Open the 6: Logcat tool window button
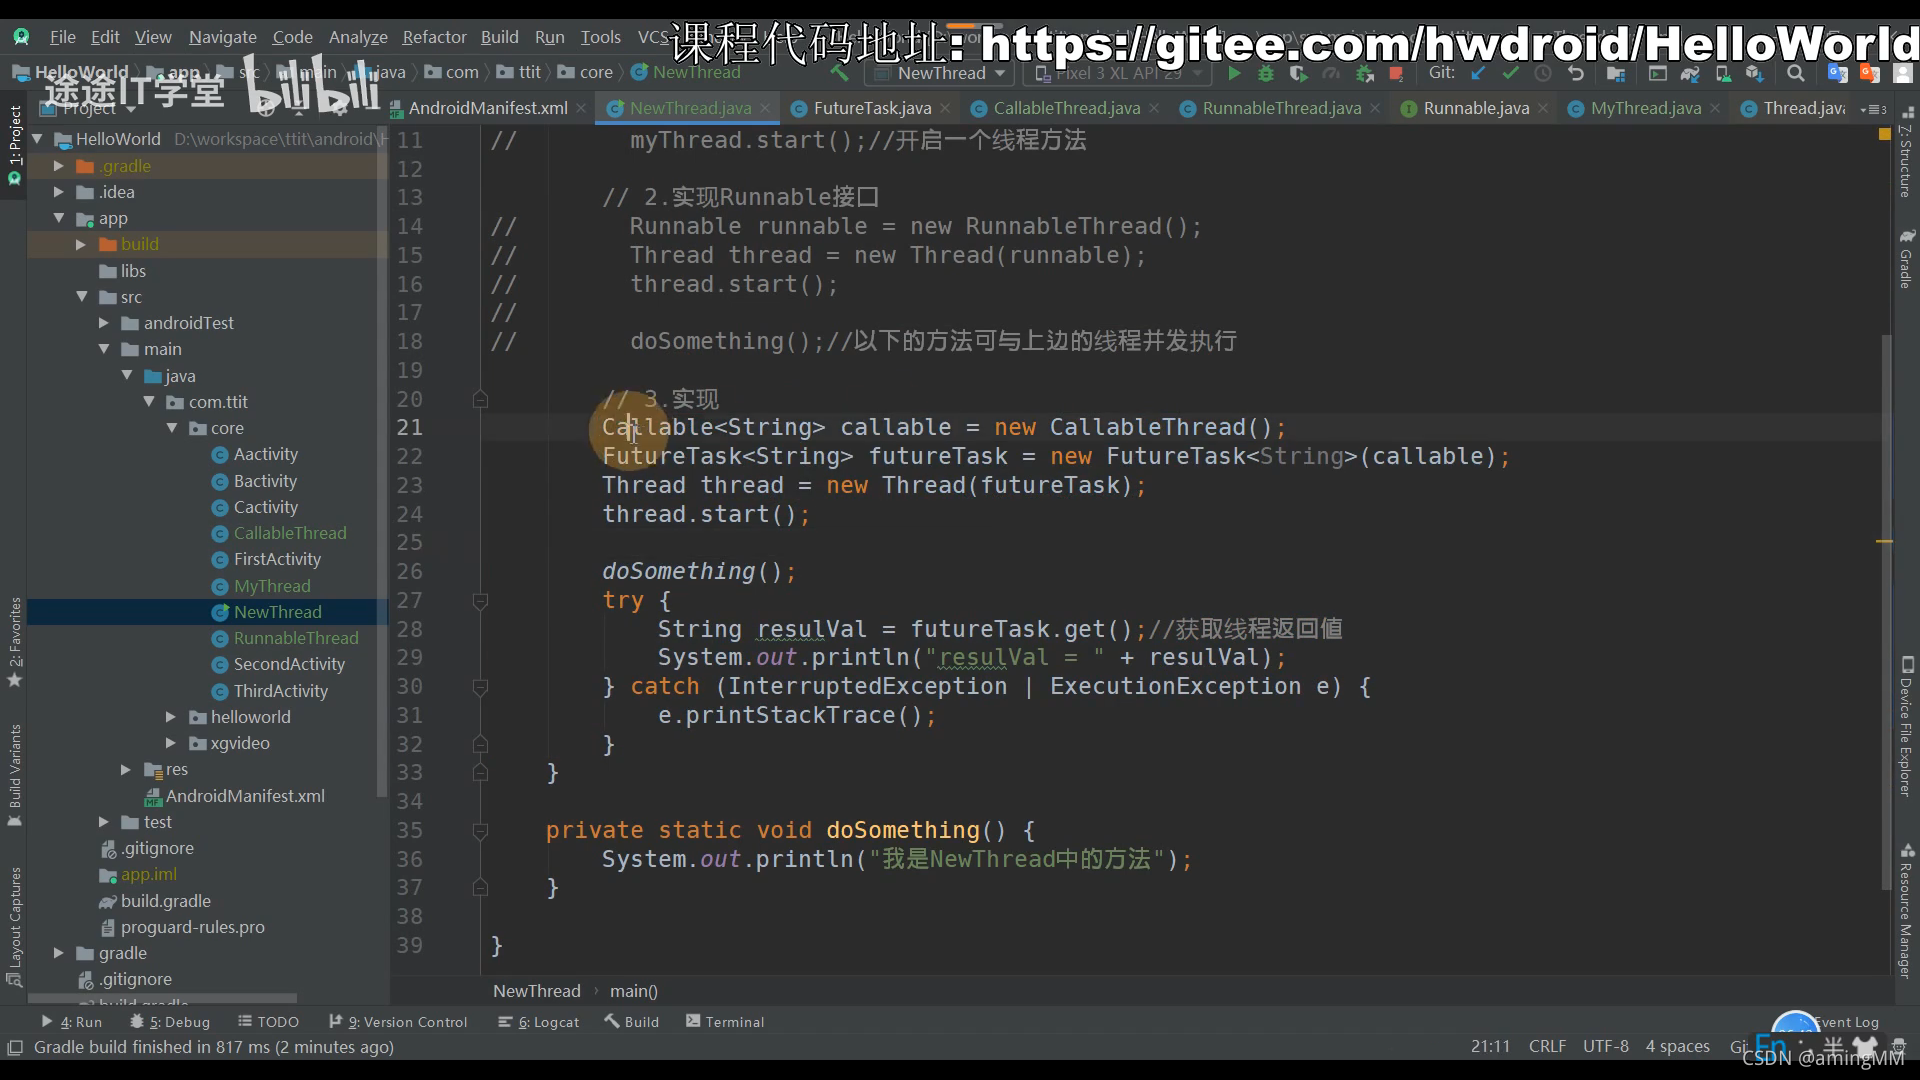Viewport: 1920px width, 1080px height. 539,1022
